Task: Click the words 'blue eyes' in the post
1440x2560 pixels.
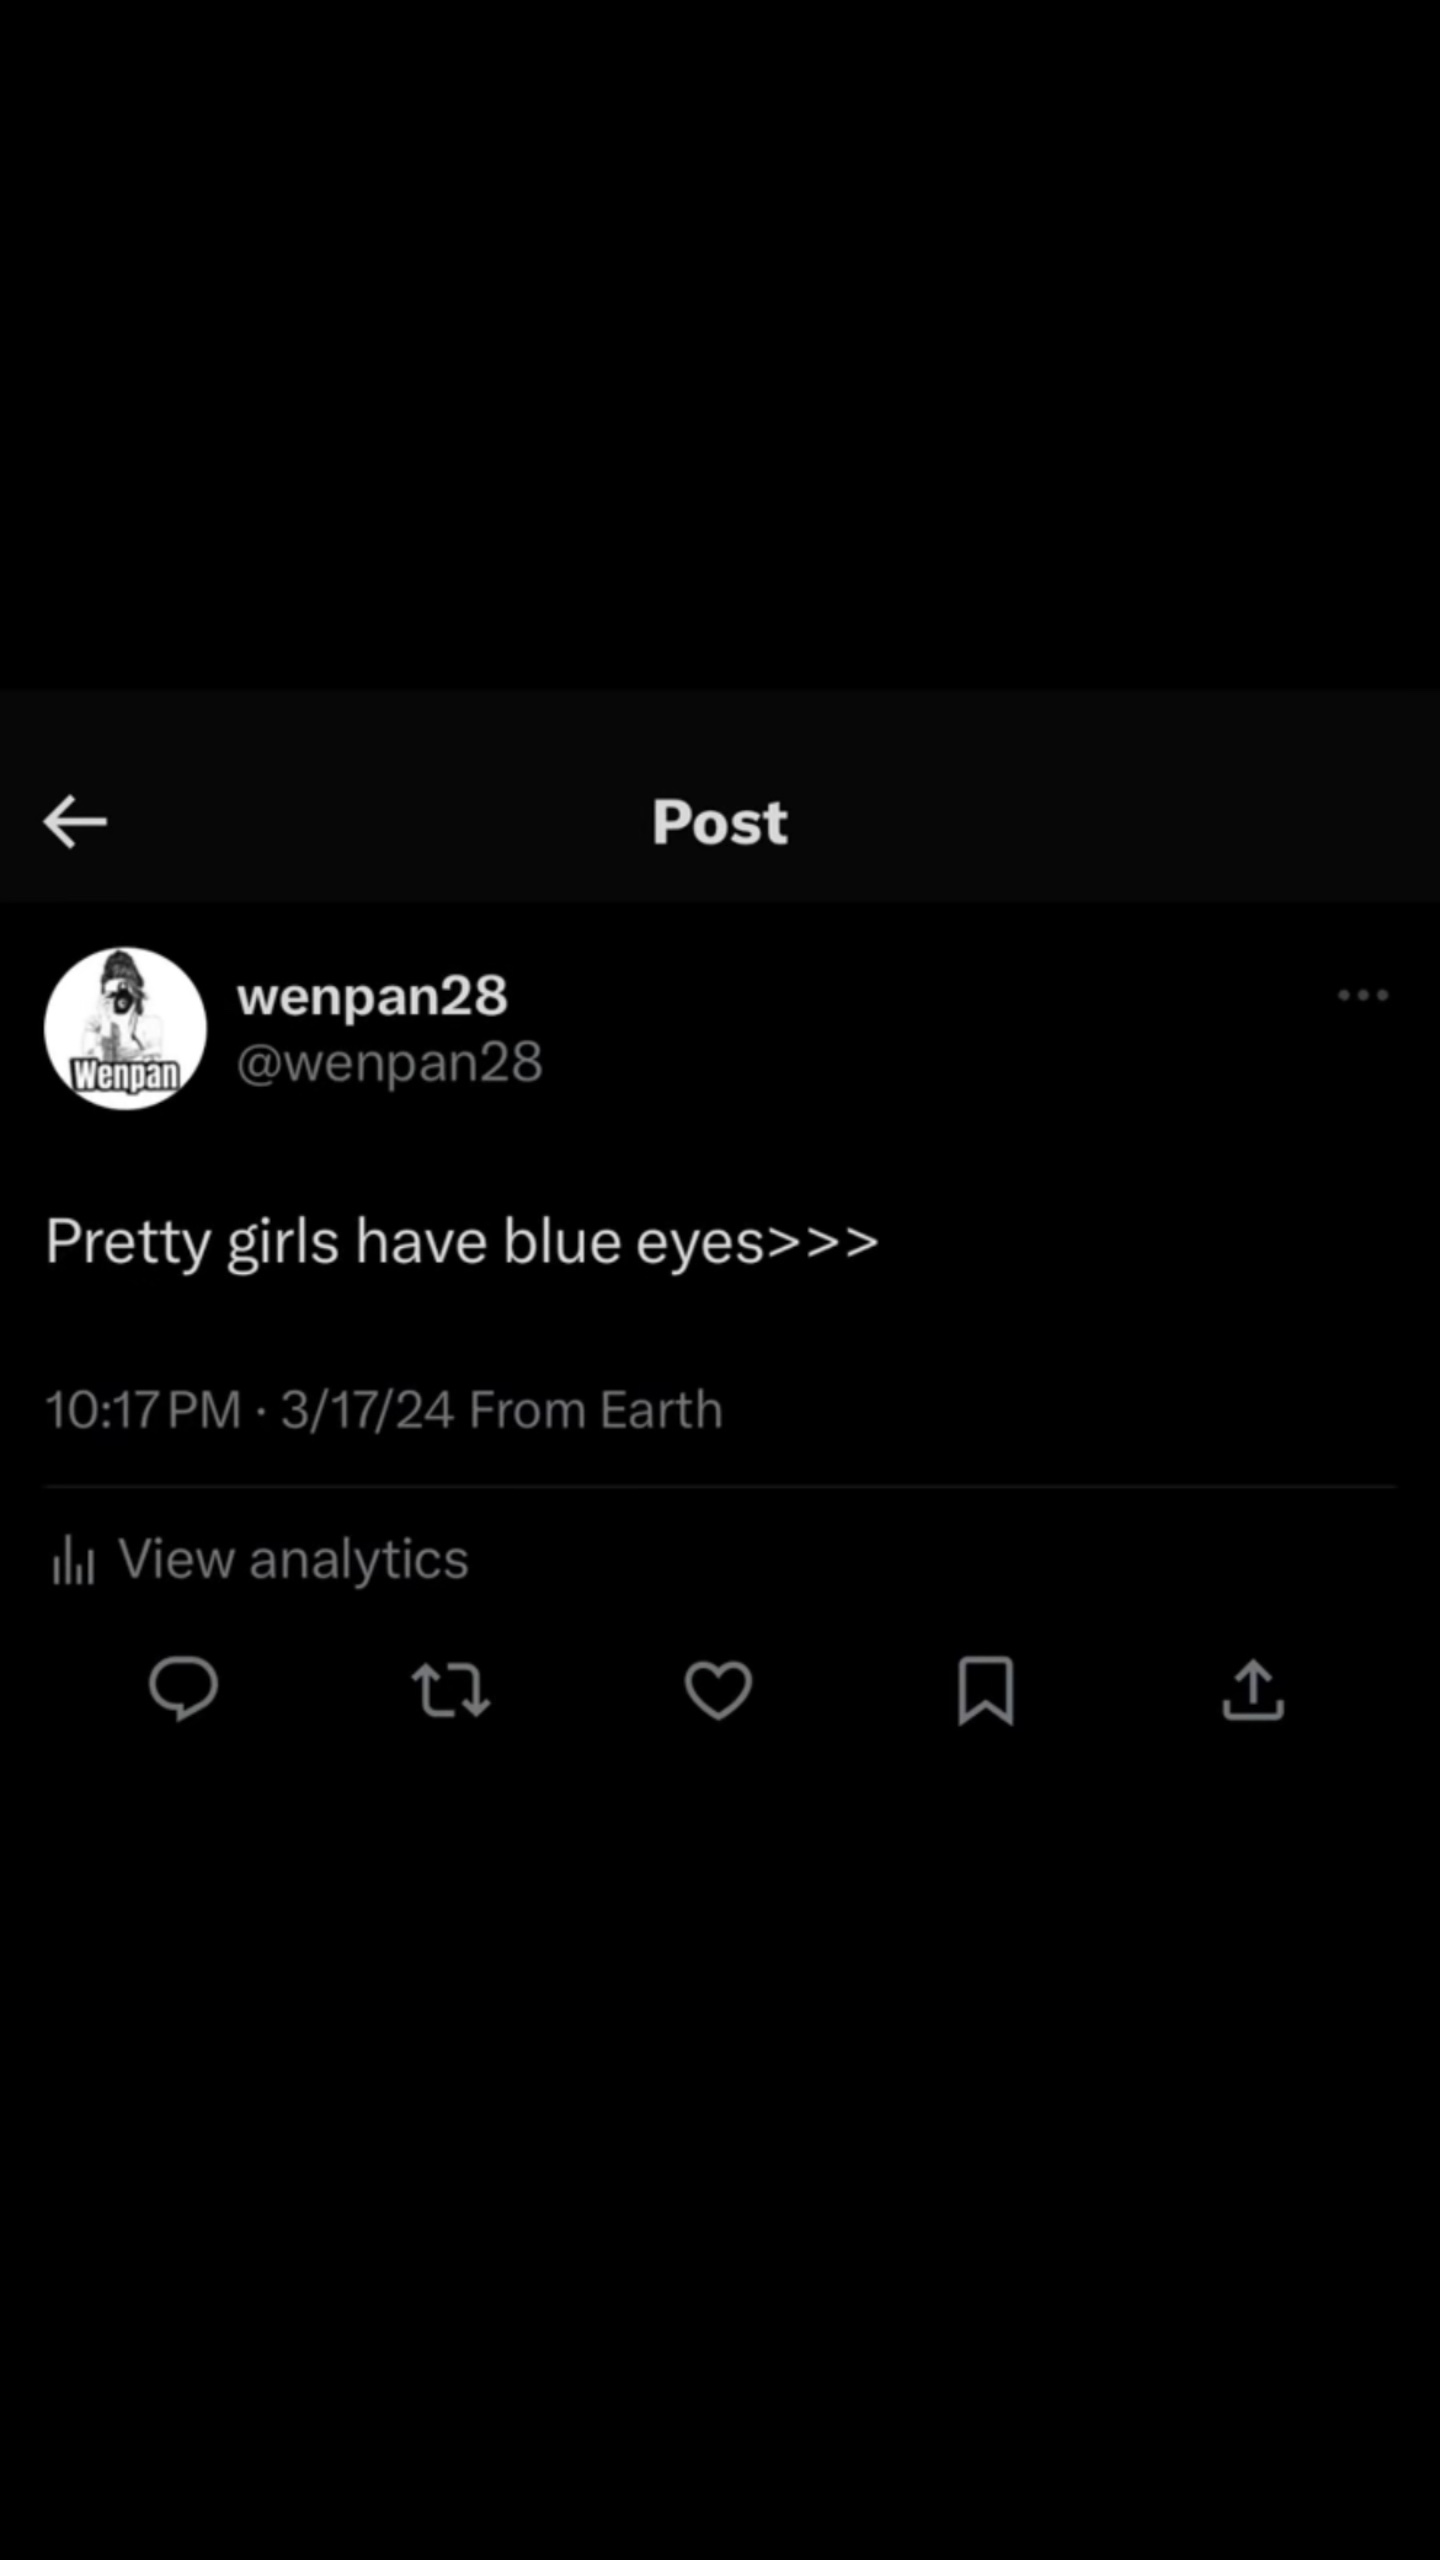Action: 633,1242
